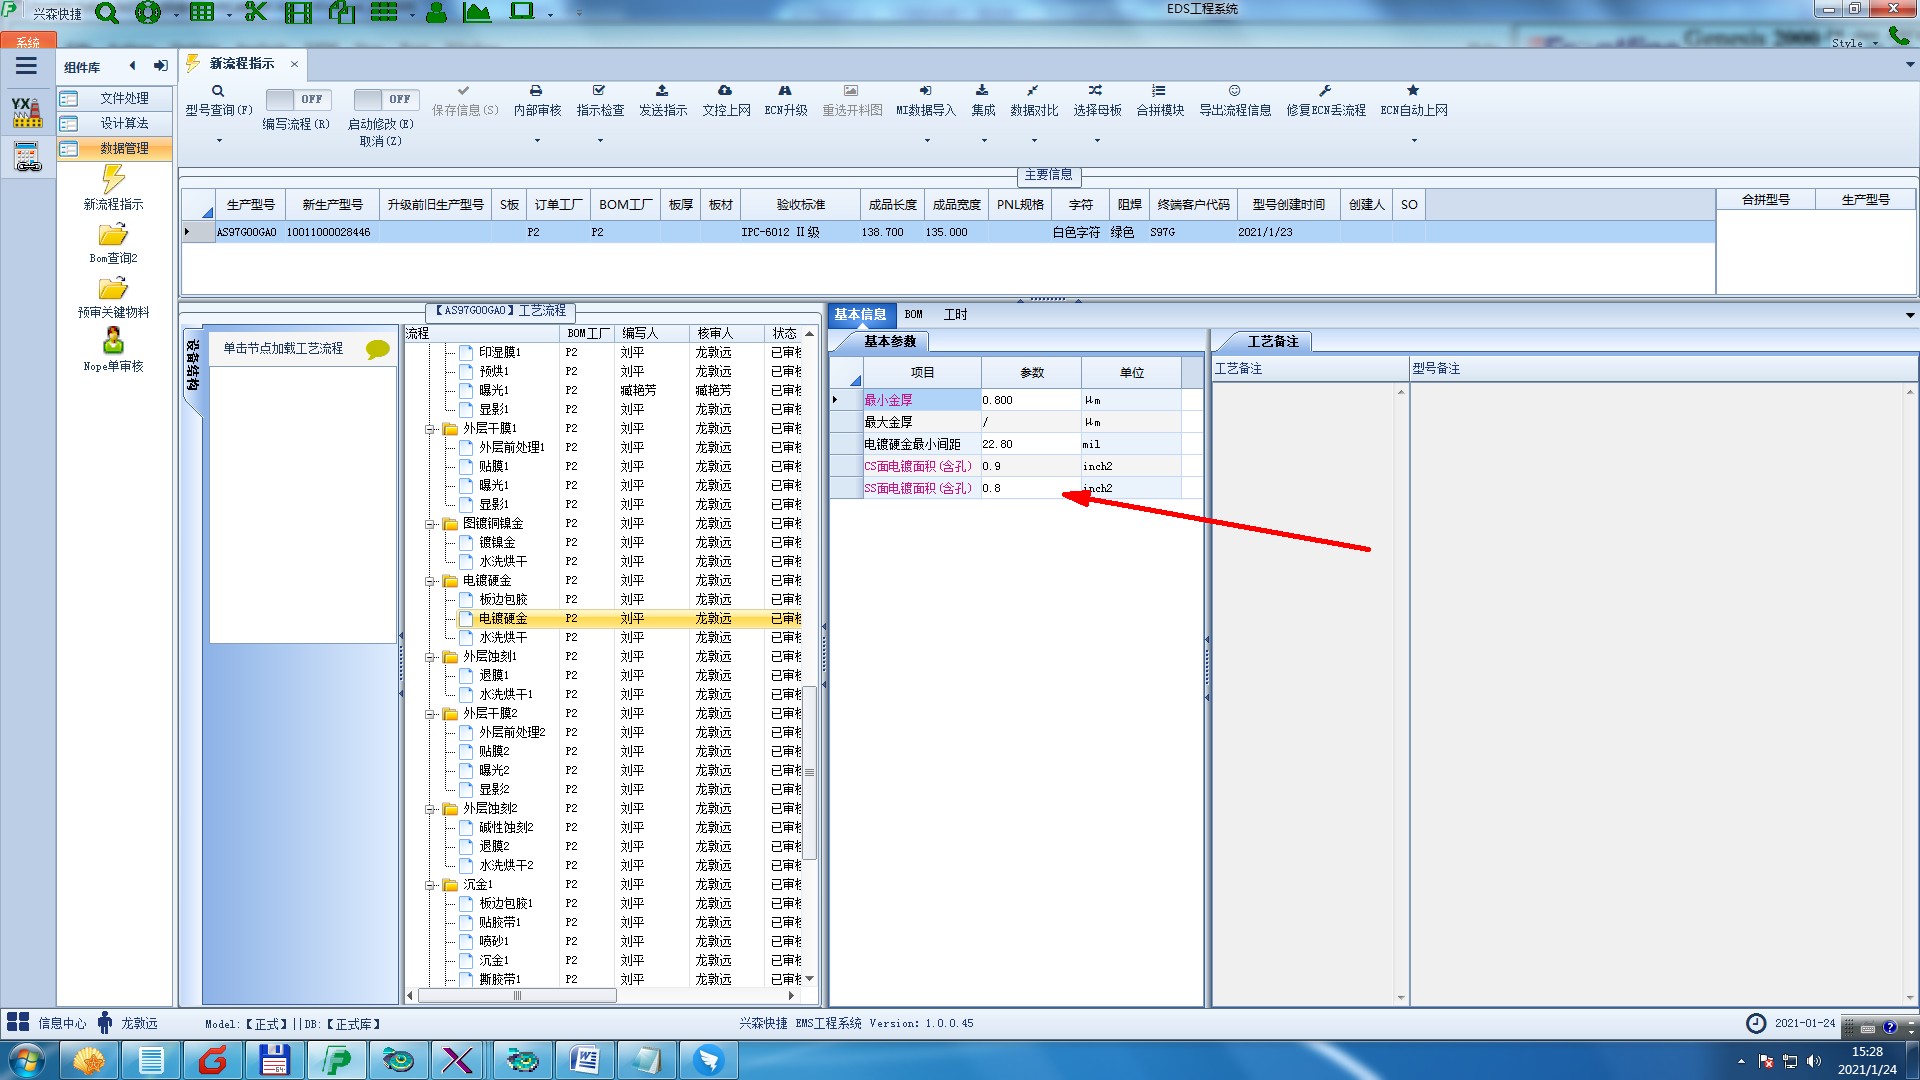
Task: Select 设计算法 in component library
Action: (124, 123)
